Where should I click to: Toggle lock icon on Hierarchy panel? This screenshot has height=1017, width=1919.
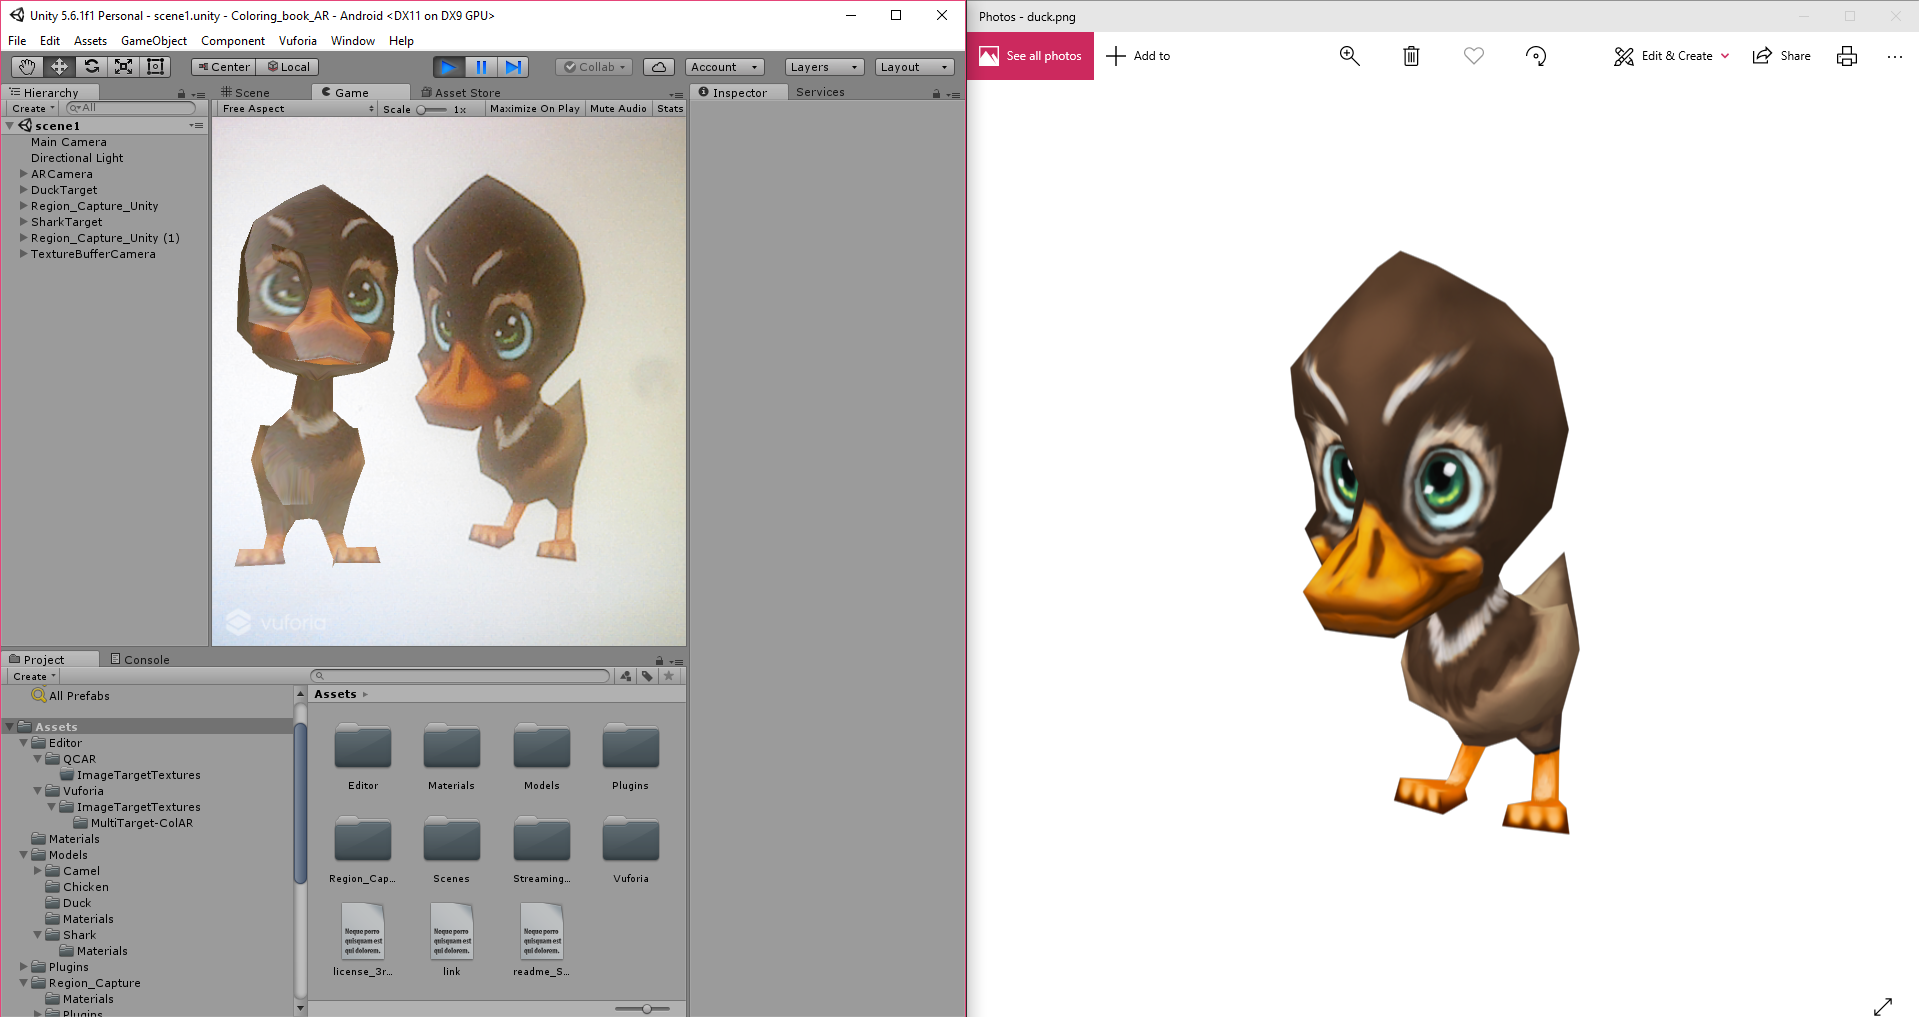[181, 94]
